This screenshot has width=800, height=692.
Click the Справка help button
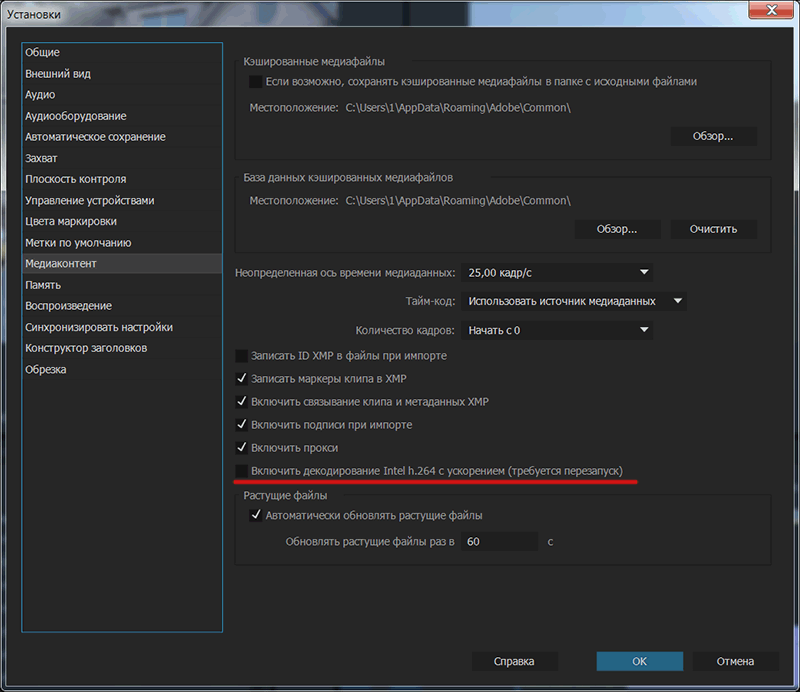click(514, 661)
